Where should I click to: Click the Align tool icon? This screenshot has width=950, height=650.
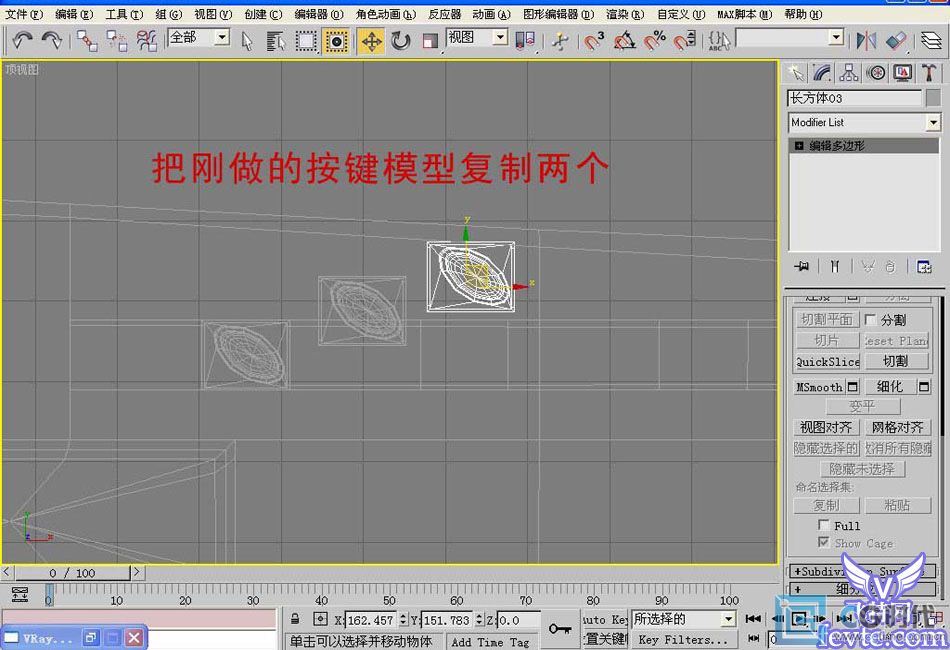point(896,41)
